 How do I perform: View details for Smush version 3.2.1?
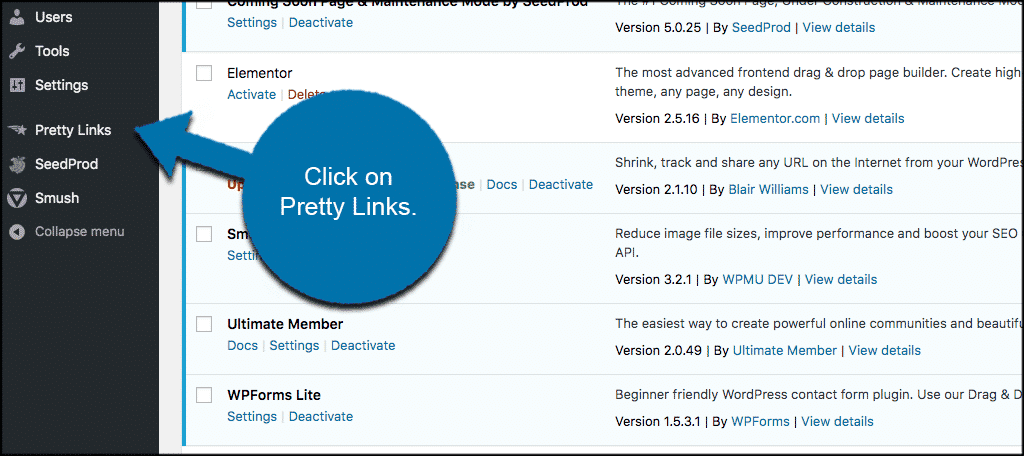coord(841,279)
